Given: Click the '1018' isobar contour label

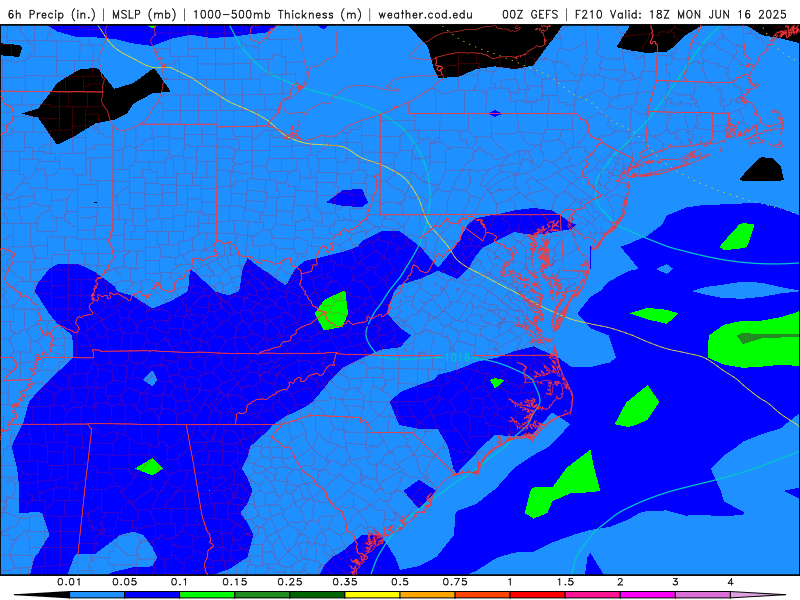Looking at the screenshot, I should coord(457,357).
